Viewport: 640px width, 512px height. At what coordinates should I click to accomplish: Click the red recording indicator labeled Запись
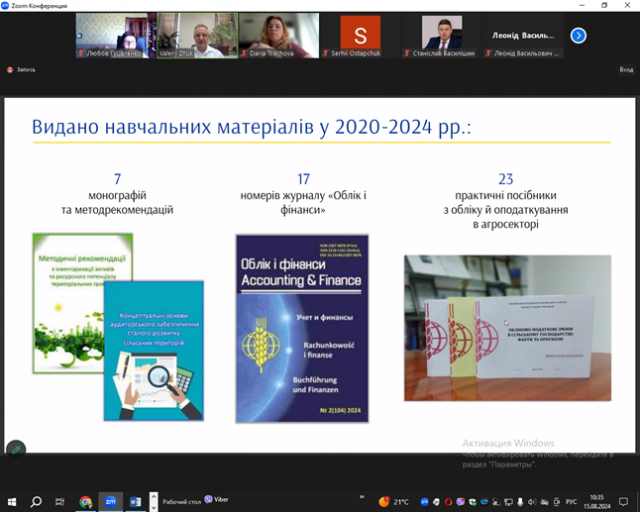click(21, 70)
